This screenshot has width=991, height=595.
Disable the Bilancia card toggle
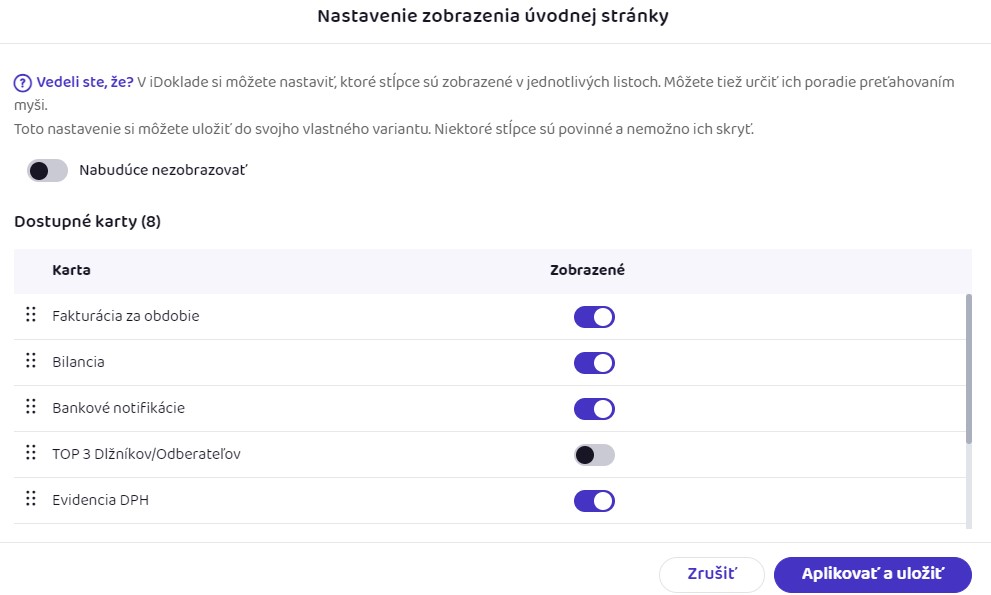click(594, 363)
